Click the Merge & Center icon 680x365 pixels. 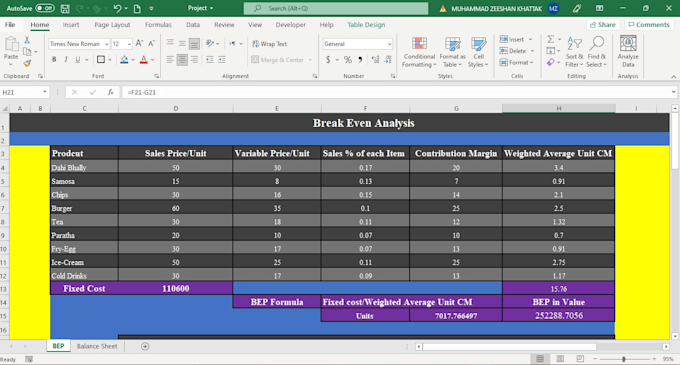click(x=255, y=60)
